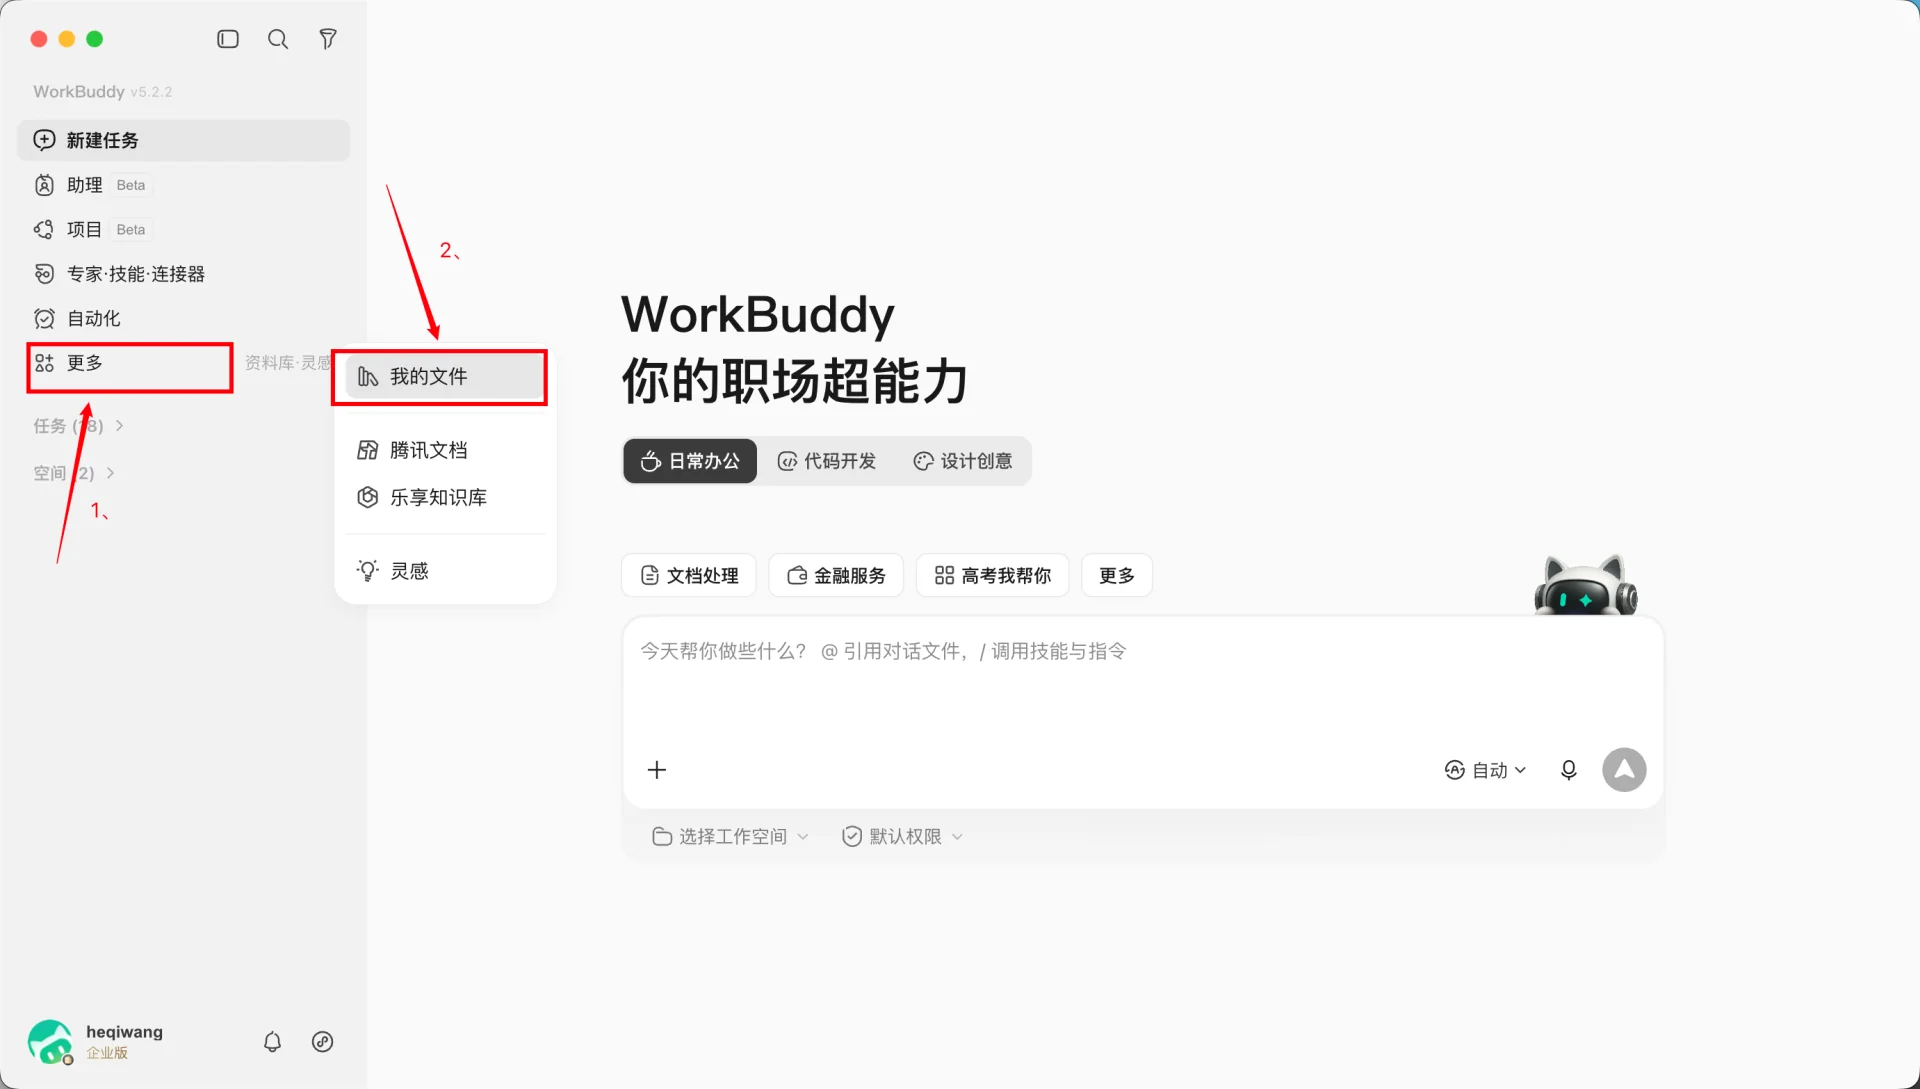
Task: Open the notification bell icon
Action: (272, 1042)
